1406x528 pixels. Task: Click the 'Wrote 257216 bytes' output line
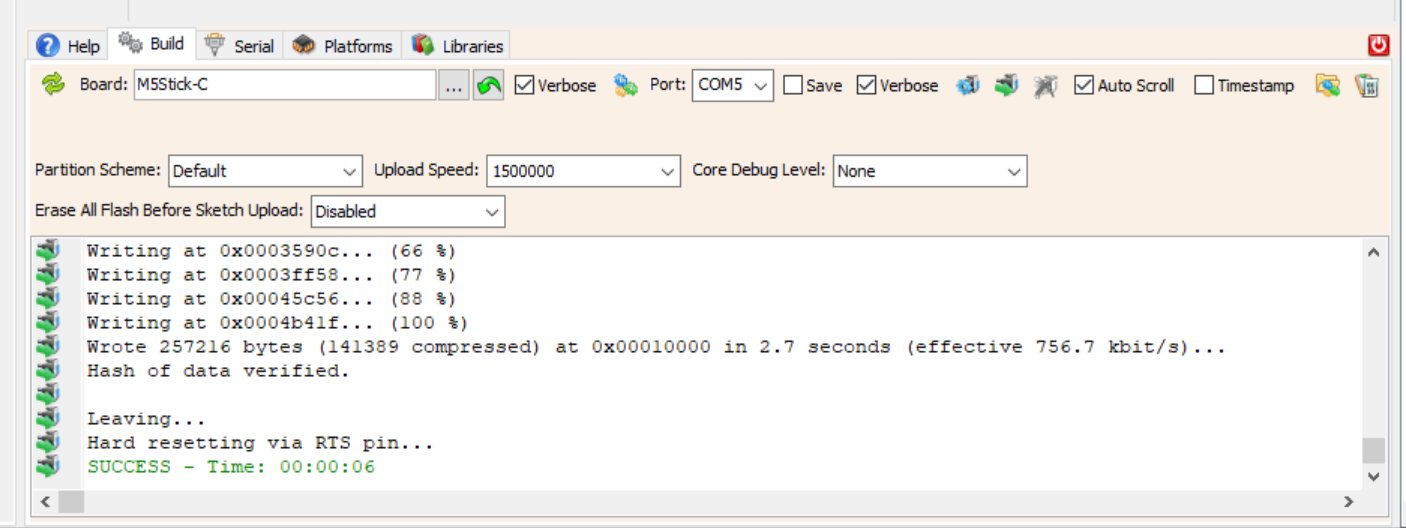tap(656, 347)
